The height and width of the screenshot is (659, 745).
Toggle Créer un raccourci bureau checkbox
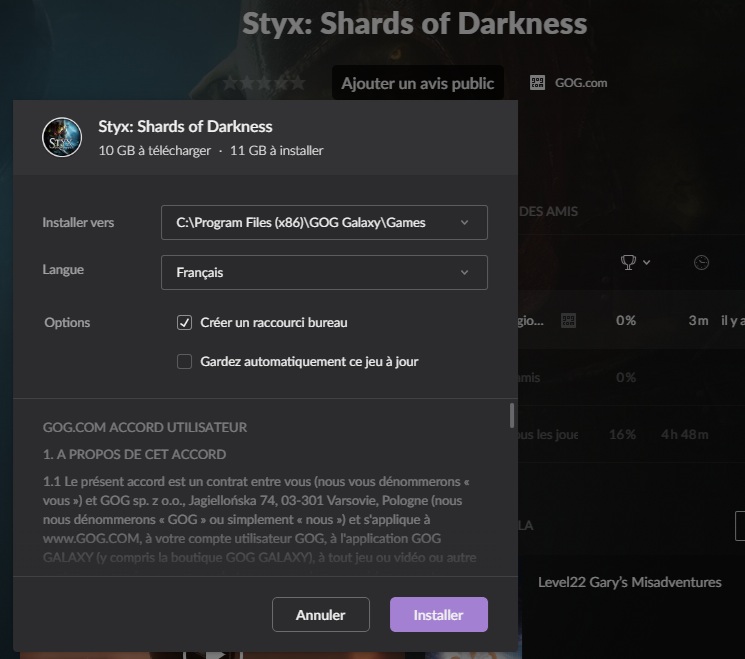click(x=184, y=323)
